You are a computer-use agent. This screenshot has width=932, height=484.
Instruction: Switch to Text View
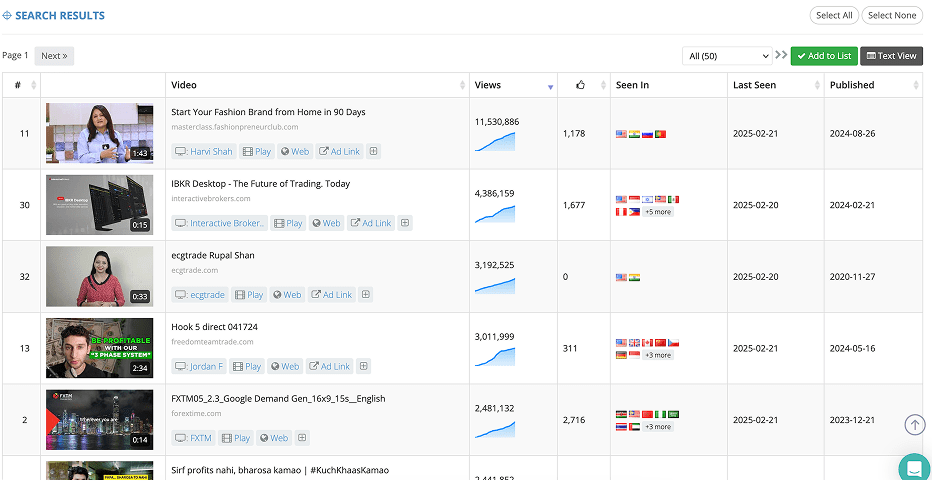click(892, 56)
